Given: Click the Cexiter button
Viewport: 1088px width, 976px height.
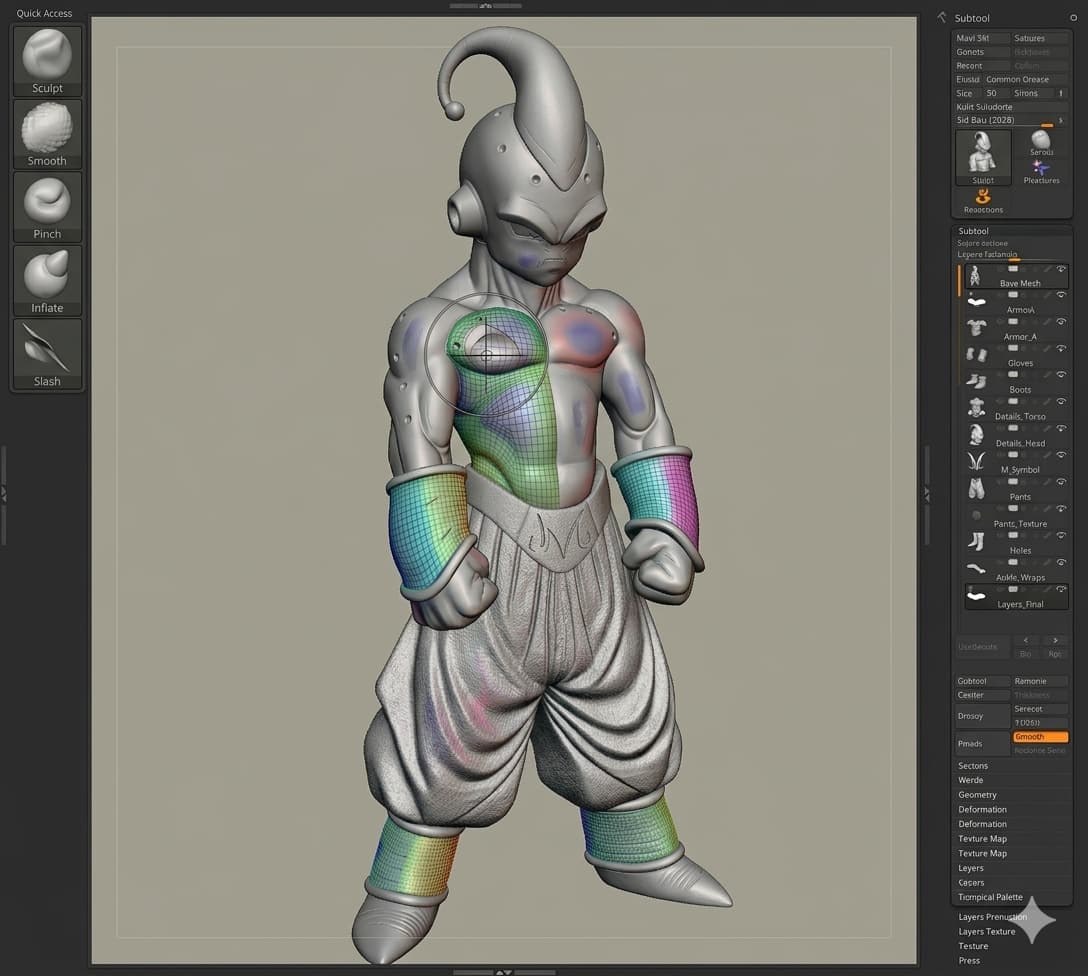Looking at the screenshot, I should 982,695.
